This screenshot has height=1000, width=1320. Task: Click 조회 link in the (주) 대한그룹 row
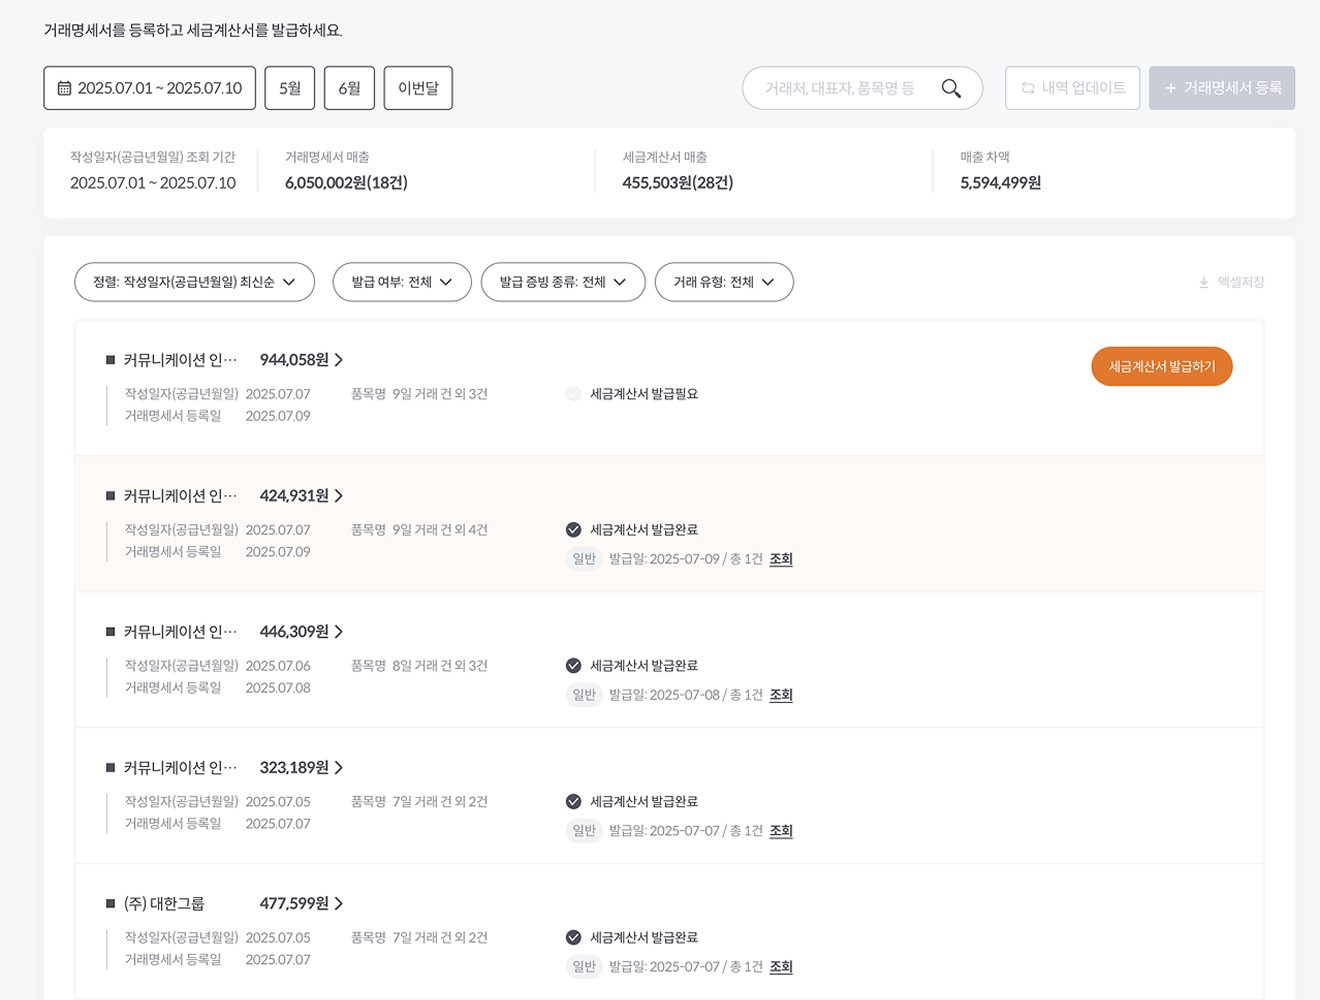tap(781, 967)
